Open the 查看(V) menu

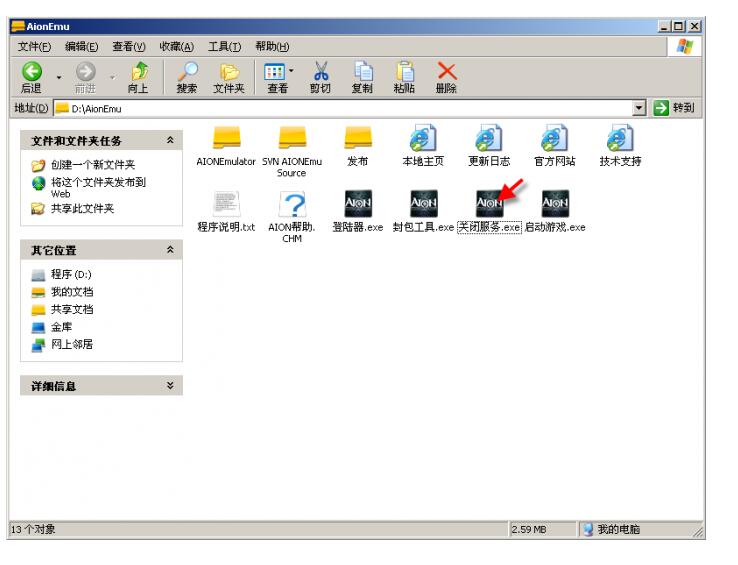[x=128, y=47]
